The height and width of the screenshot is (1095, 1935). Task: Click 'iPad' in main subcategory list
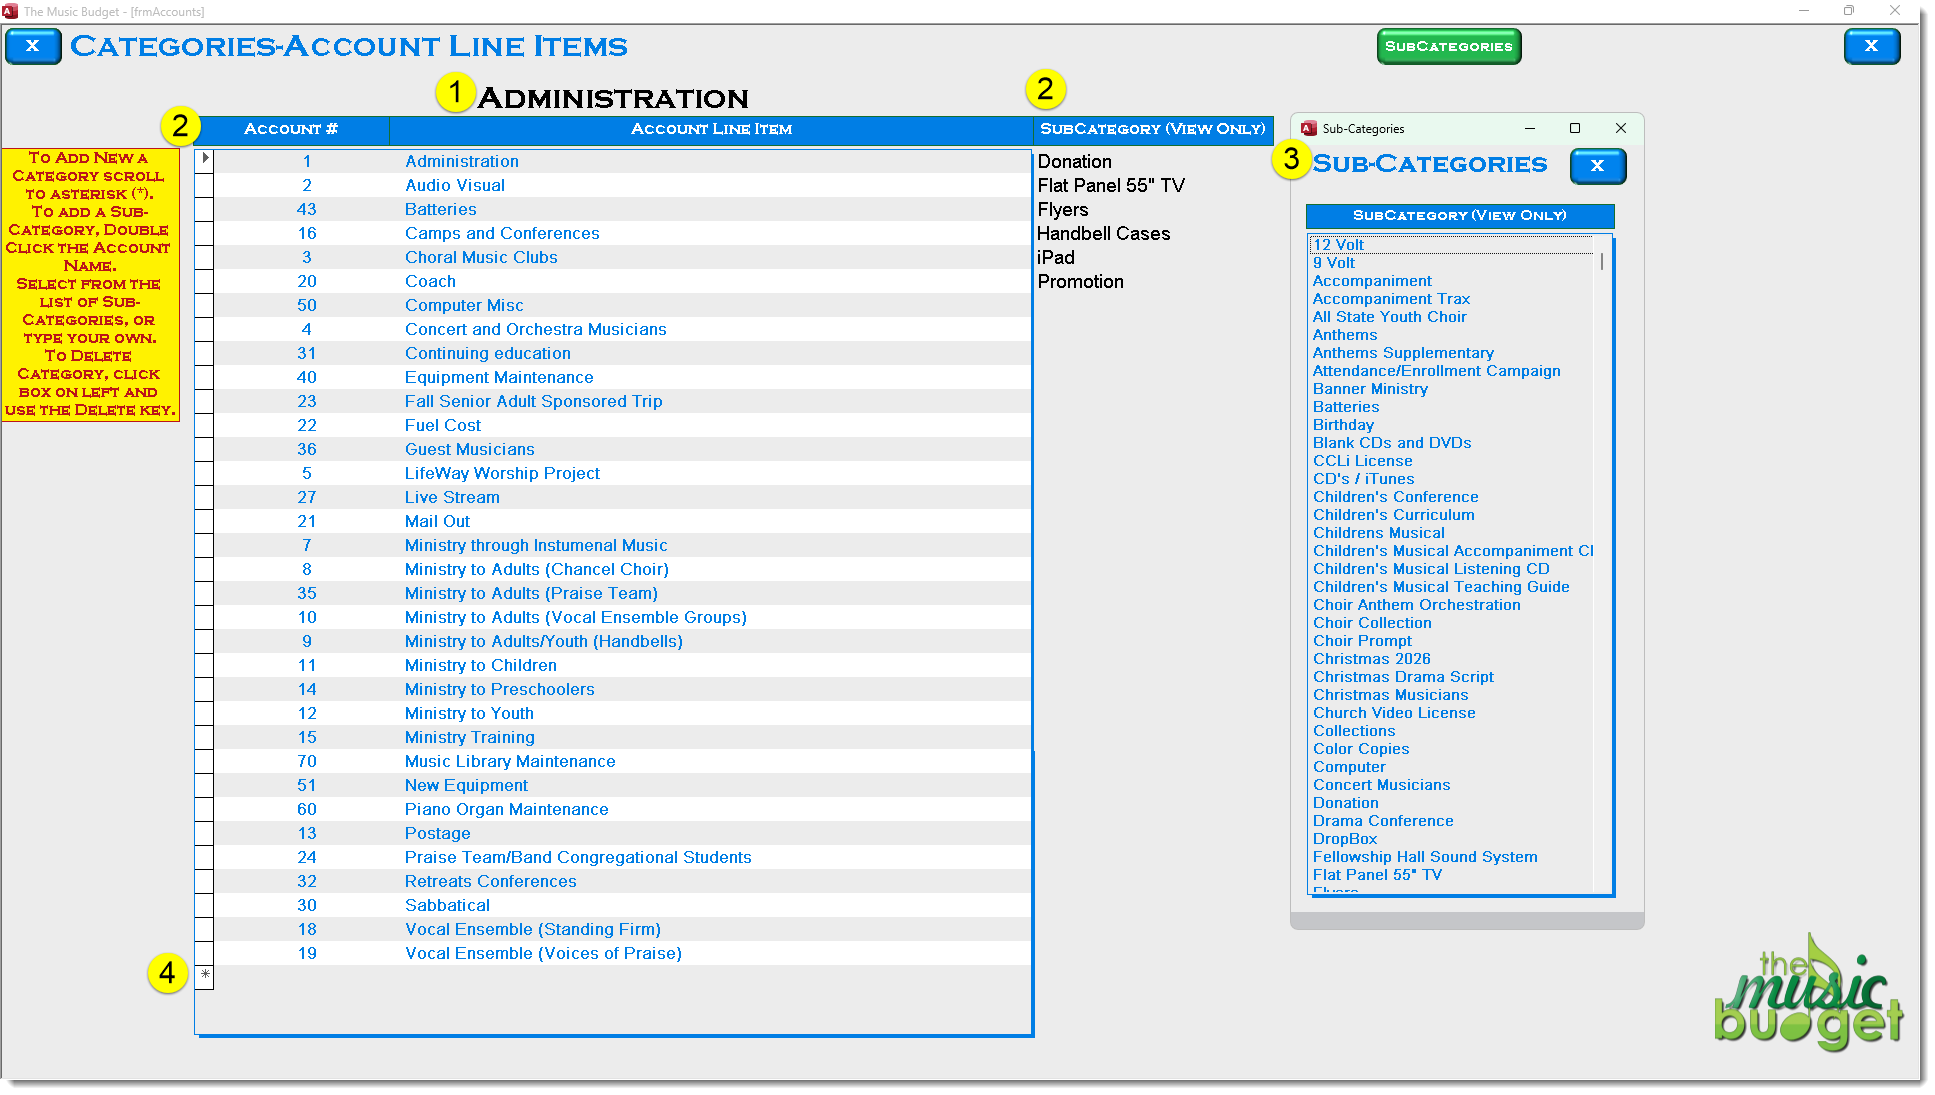(x=1055, y=257)
